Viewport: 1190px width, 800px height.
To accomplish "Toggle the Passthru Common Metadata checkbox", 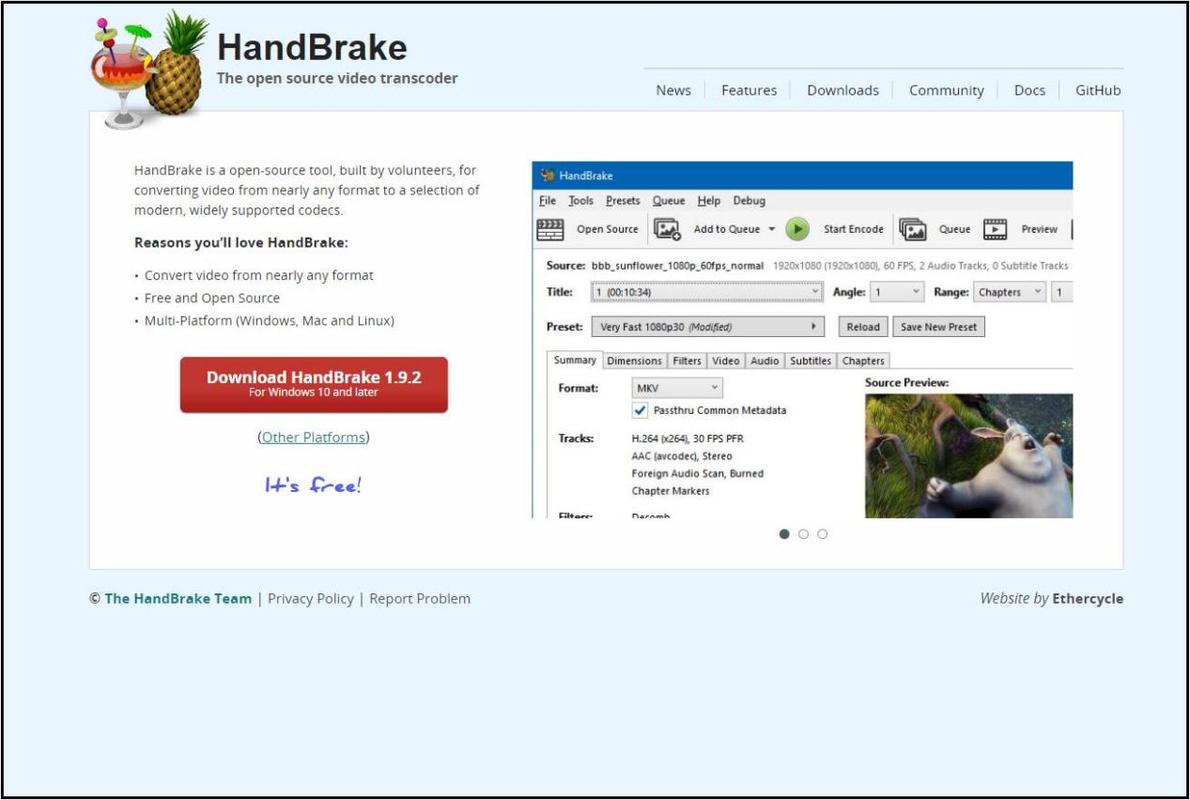I will pos(640,410).
